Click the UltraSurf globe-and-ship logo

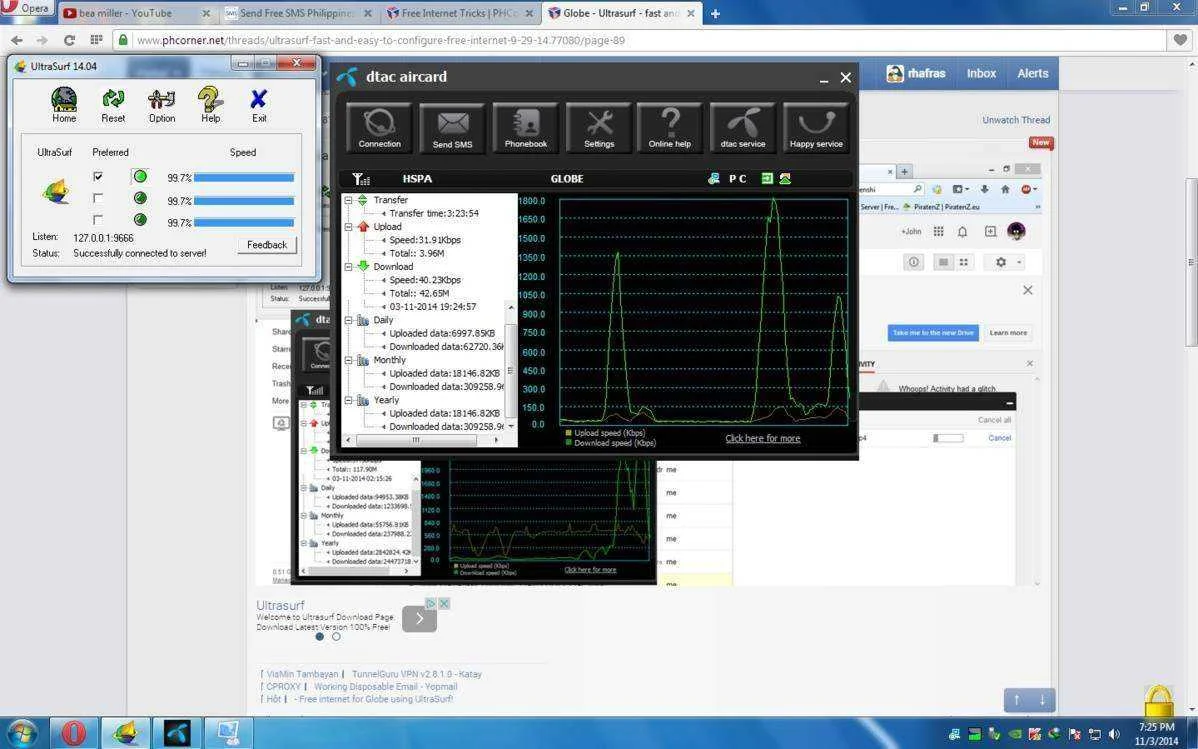[x=56, y=191]
